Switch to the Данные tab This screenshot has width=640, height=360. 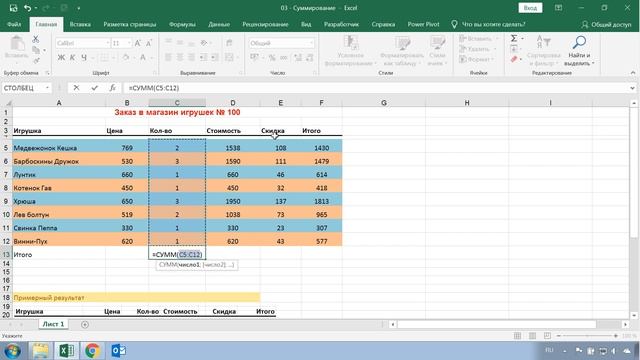(219, 24)
